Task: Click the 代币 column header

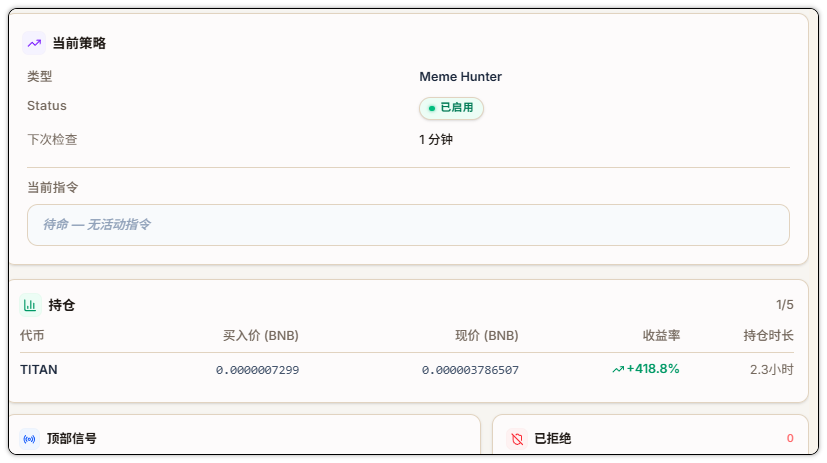Action: (x=32, y=335)
